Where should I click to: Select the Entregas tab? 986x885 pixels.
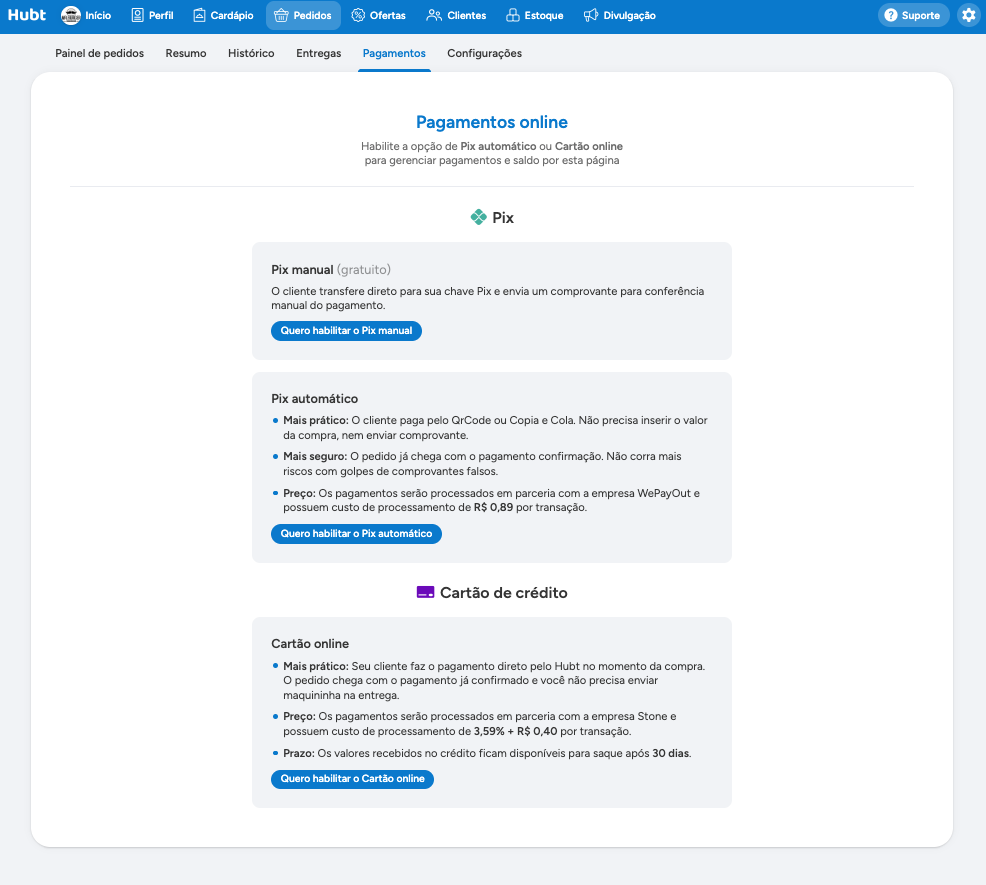[x=318, y=53]
